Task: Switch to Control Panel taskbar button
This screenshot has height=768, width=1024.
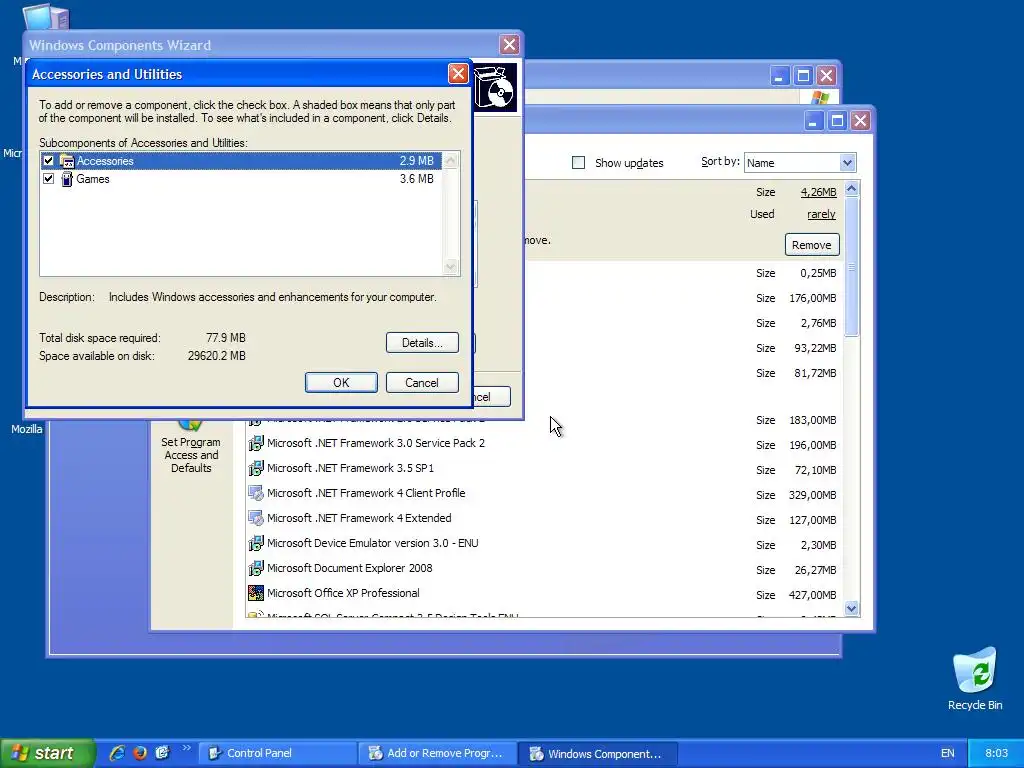Action: [x=277, y=754]
